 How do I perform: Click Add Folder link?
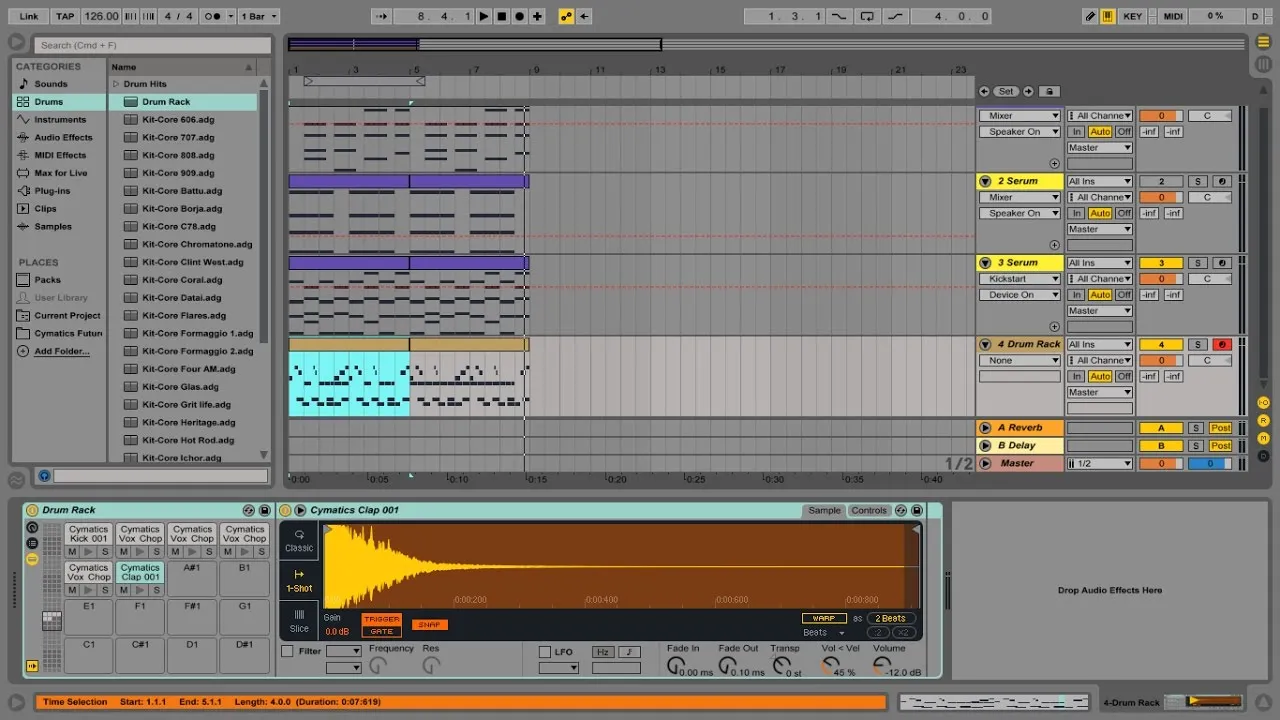pyautogui.click(x=62, y=351)
